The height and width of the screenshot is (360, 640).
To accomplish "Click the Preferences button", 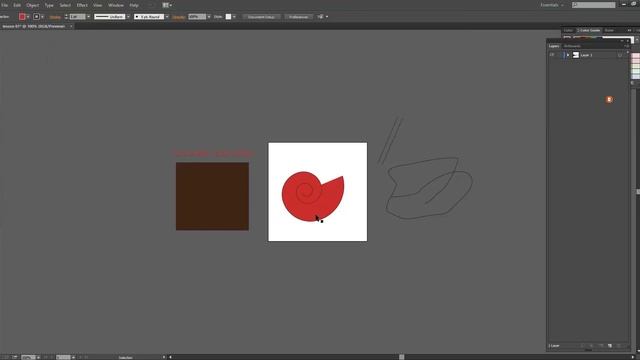I will pos(298,17).
